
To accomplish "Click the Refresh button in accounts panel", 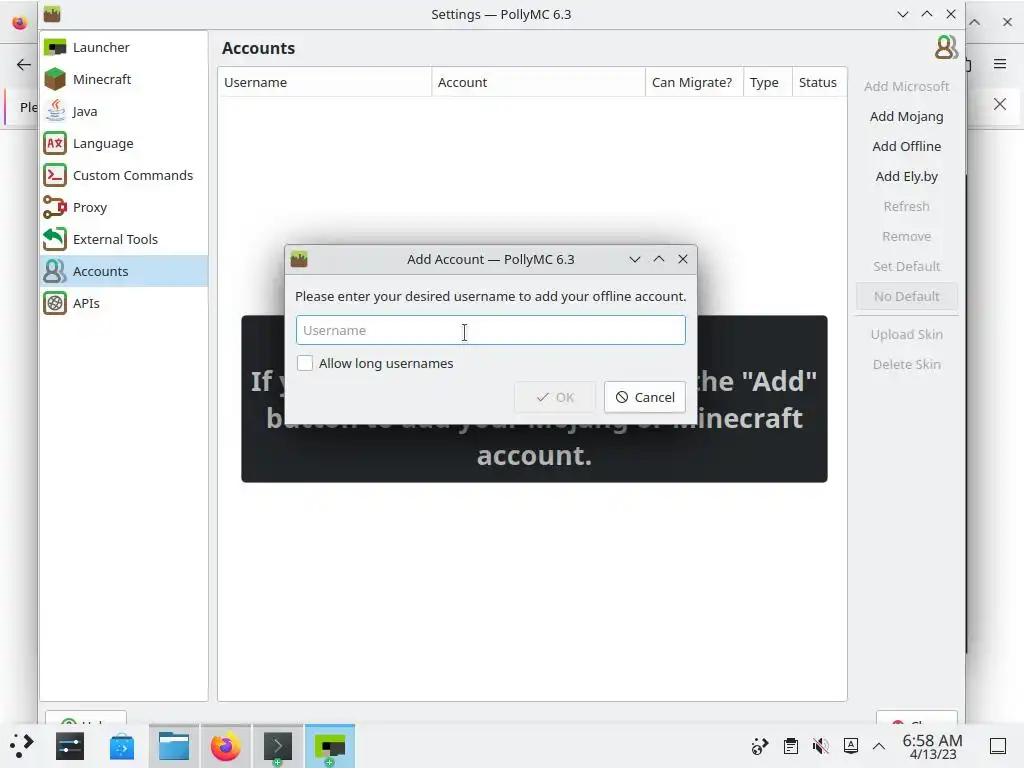I will point(906,206).
